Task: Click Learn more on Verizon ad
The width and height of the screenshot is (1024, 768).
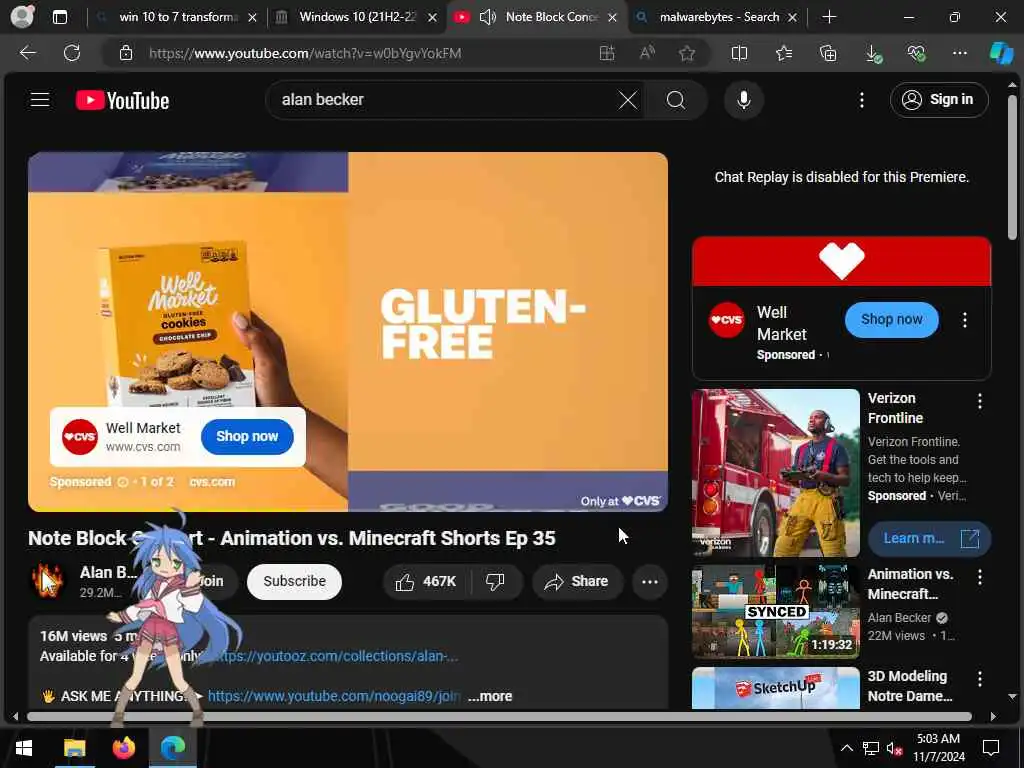Action: (929, 538)
